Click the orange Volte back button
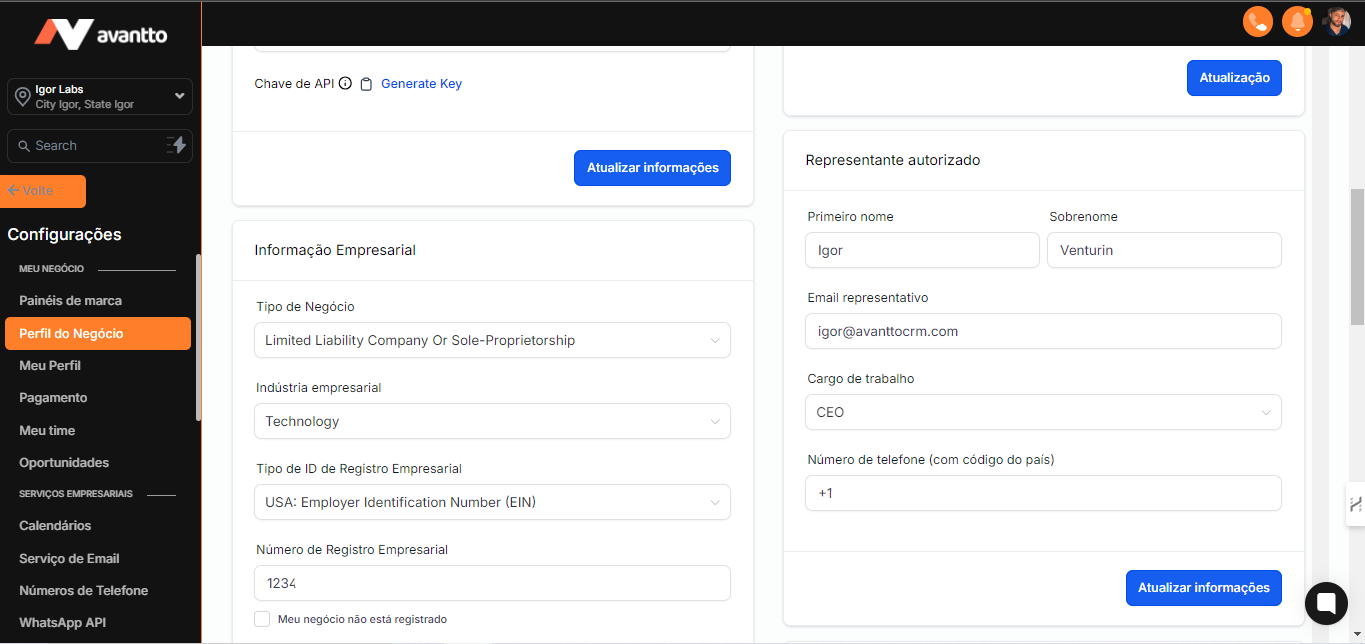 click(x=45, y=191)
